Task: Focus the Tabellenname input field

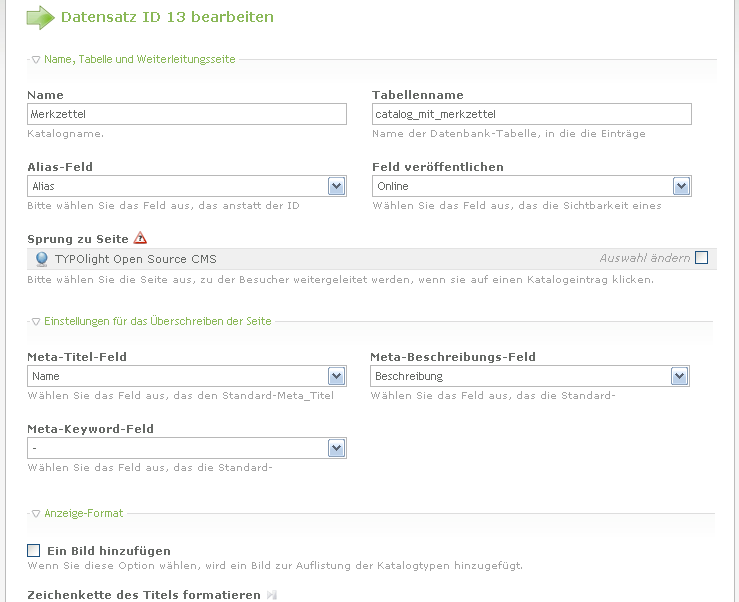Action: (531, 114)
